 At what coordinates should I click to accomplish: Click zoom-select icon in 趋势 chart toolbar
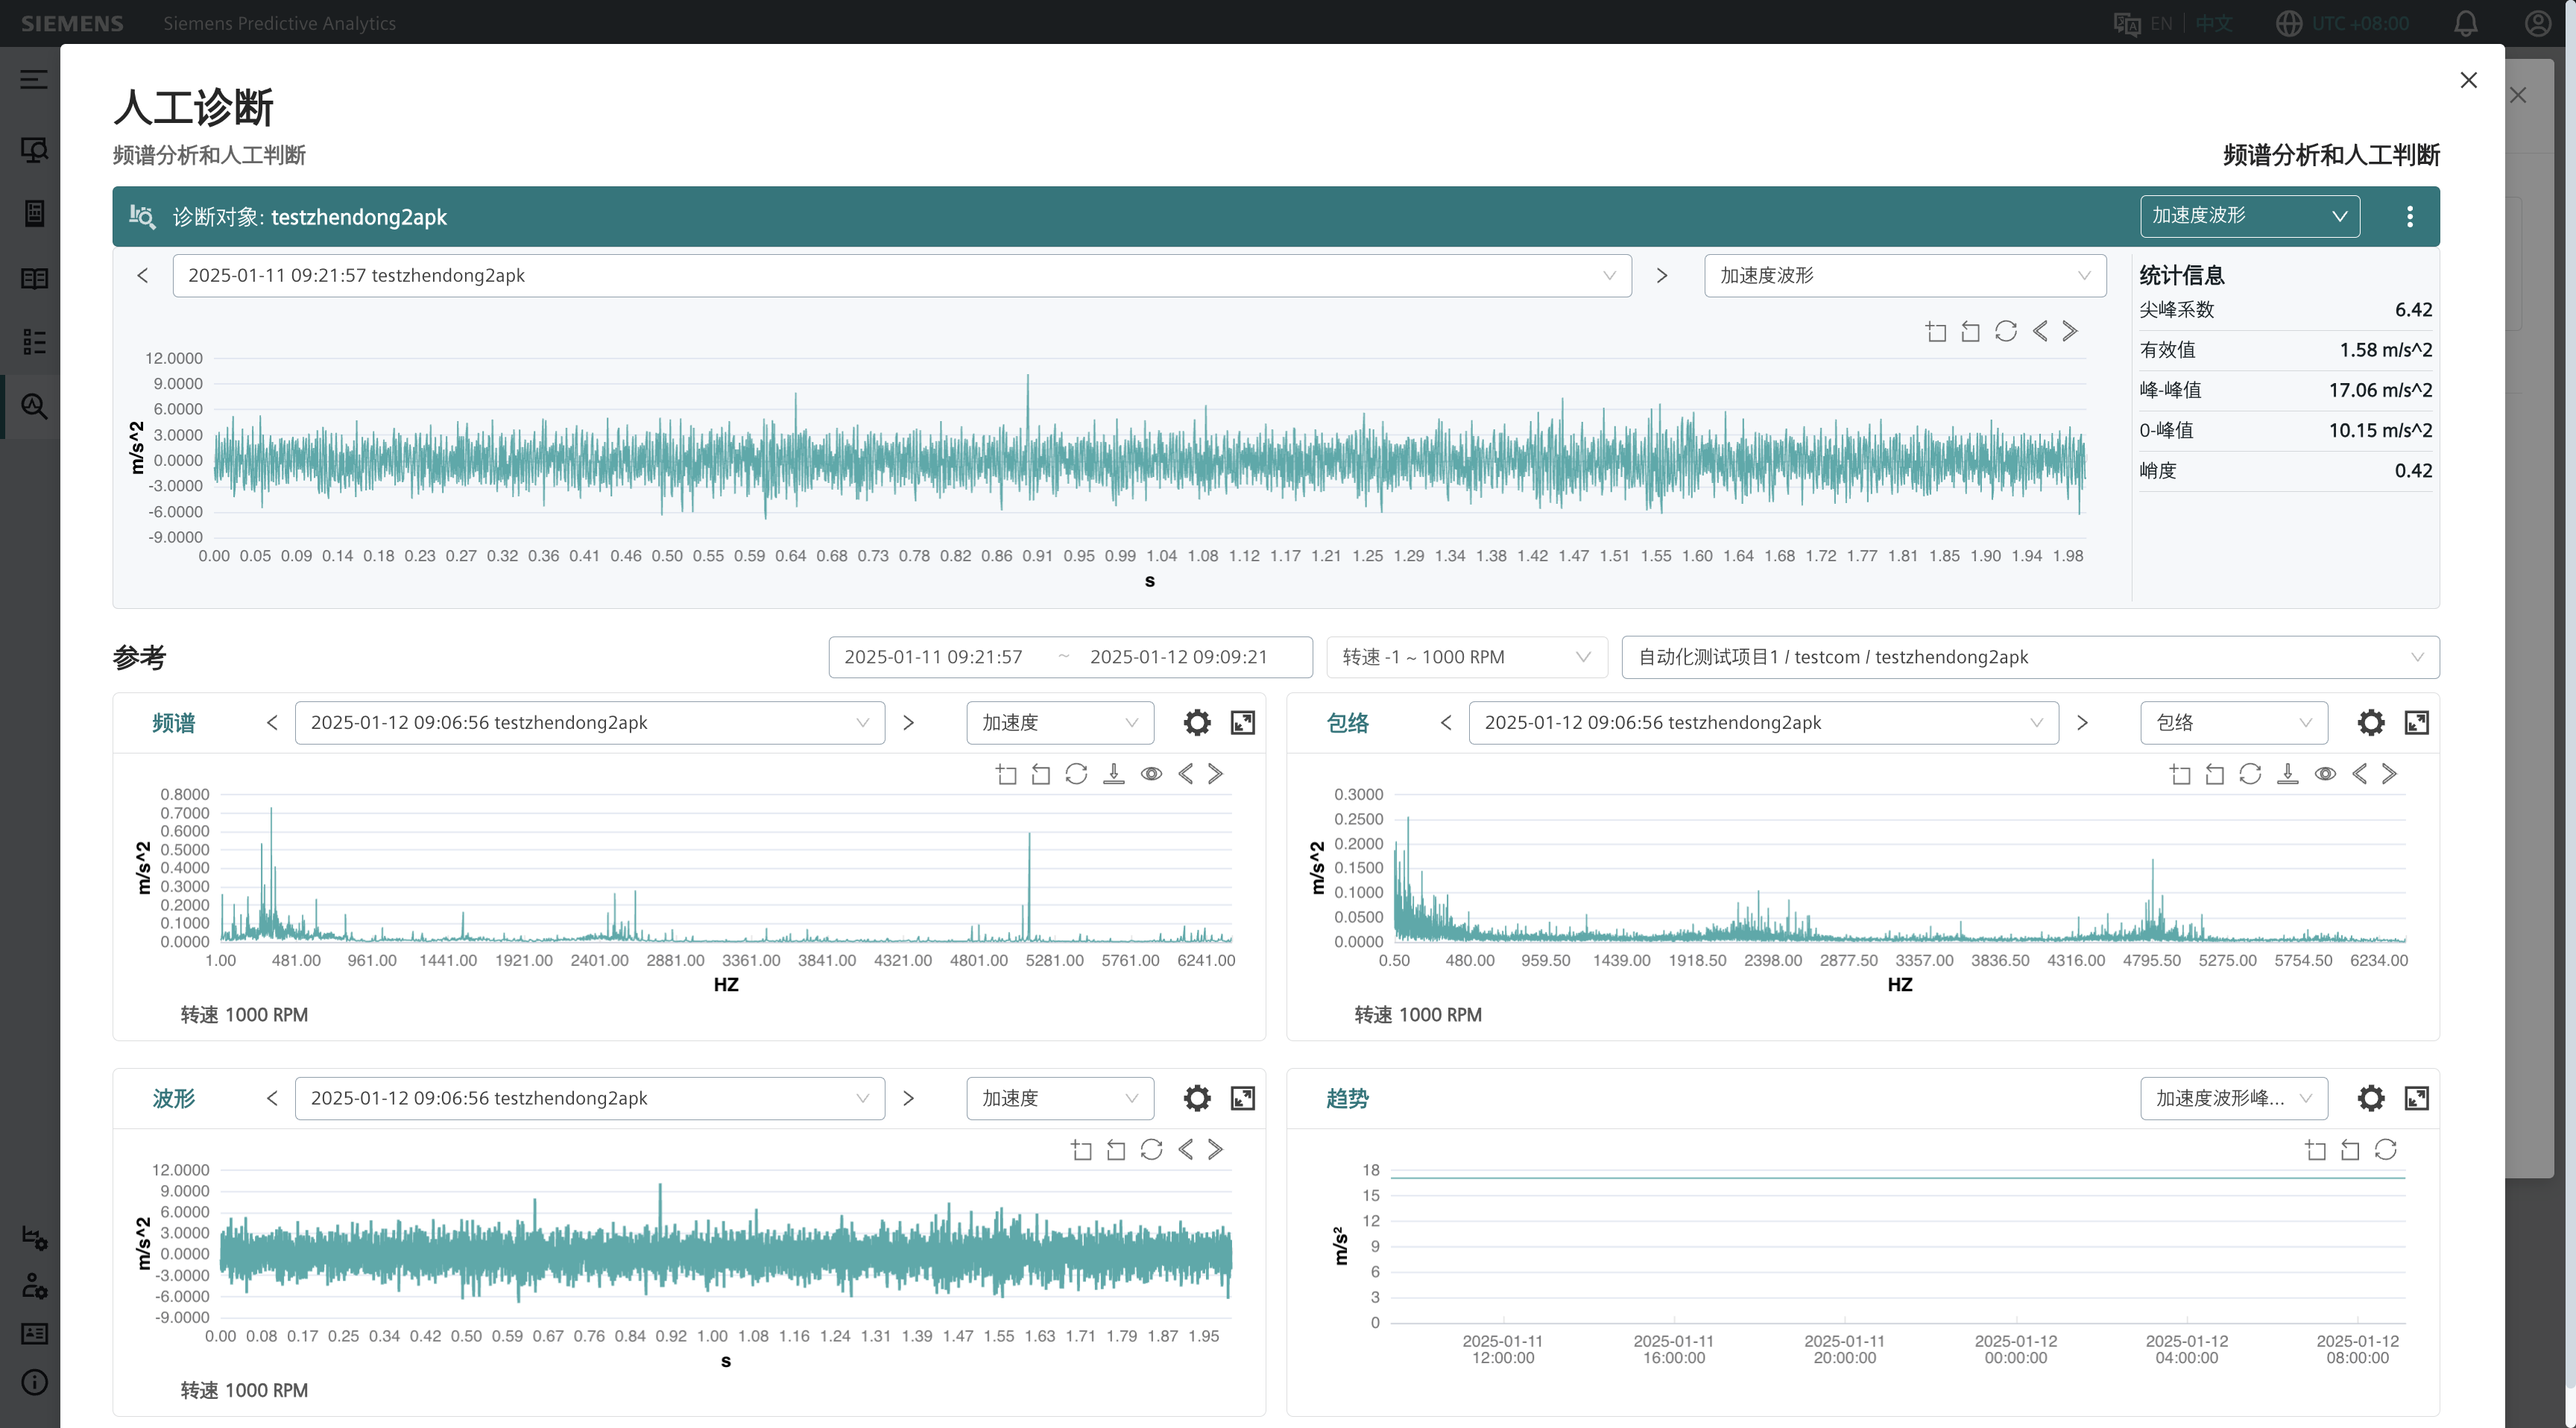(2315, 1150)
